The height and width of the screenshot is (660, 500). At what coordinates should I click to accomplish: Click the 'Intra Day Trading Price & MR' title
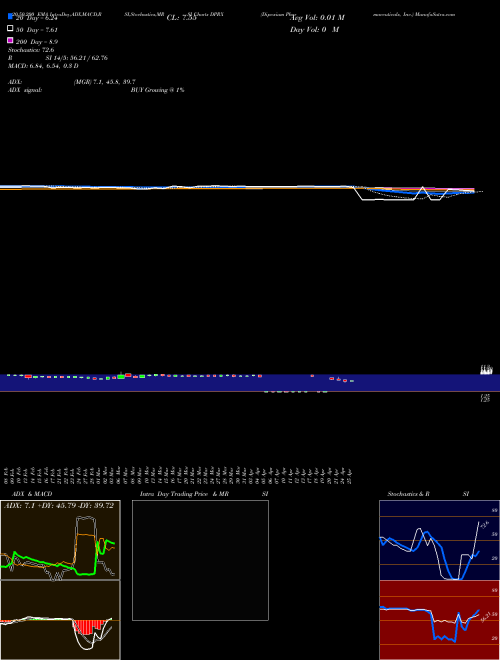pyautogui.click(x=184, y=494)
